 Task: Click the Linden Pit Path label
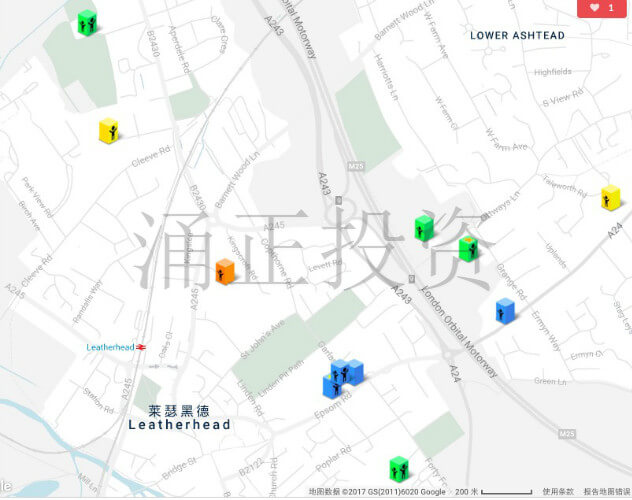(281, 378)
